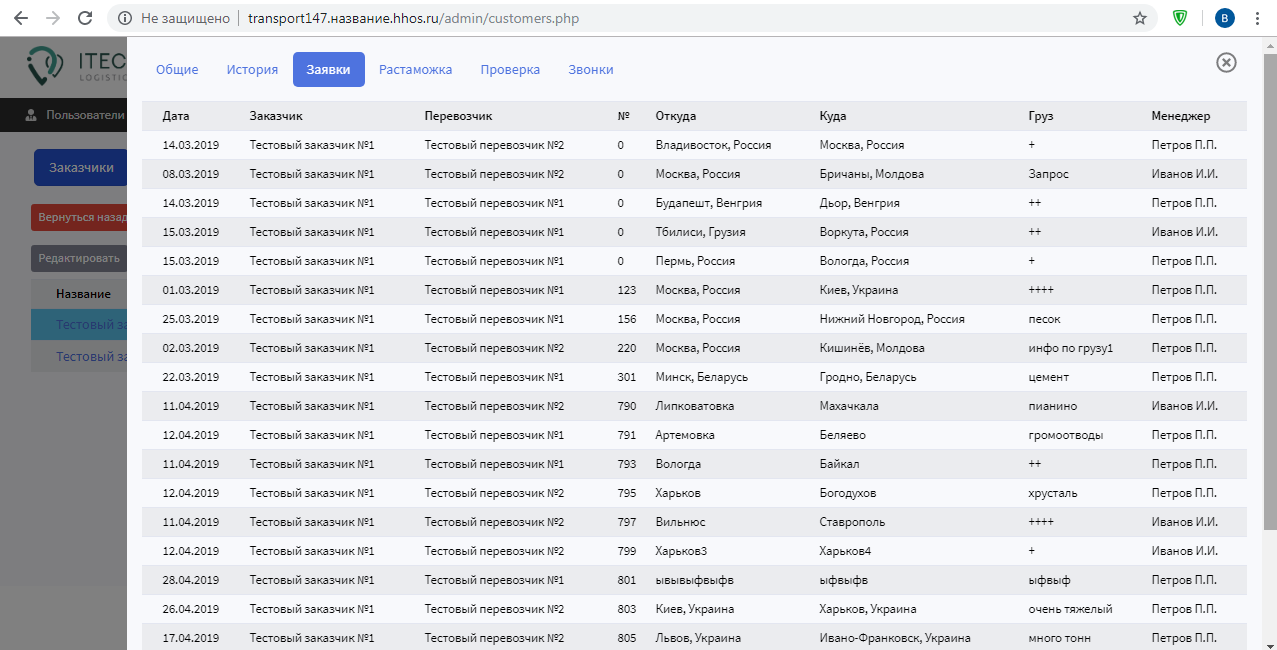1277x650 pixels.
Task: Open the История tab
Action: pos(252,70)
